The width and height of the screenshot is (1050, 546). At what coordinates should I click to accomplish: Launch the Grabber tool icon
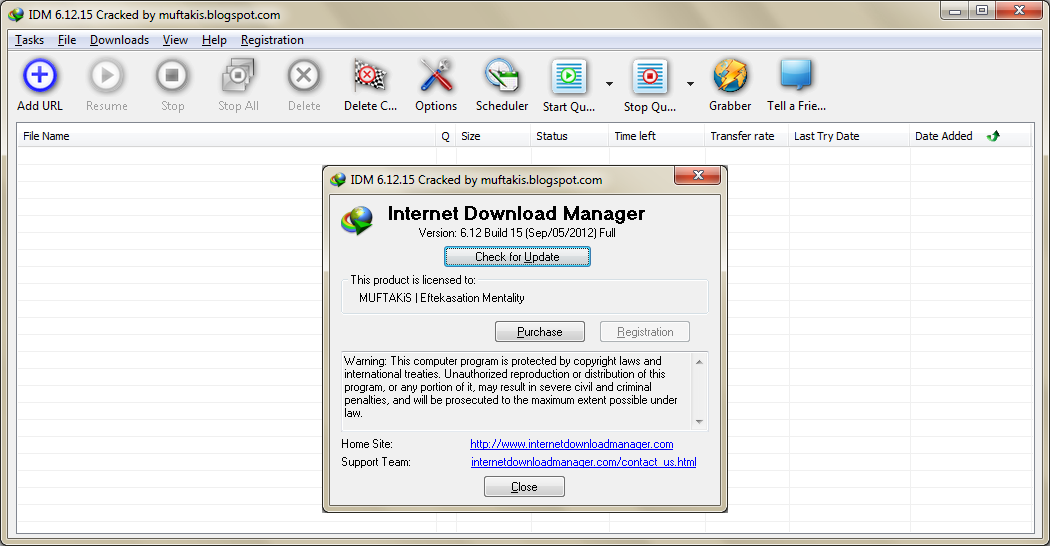[730, 75]
